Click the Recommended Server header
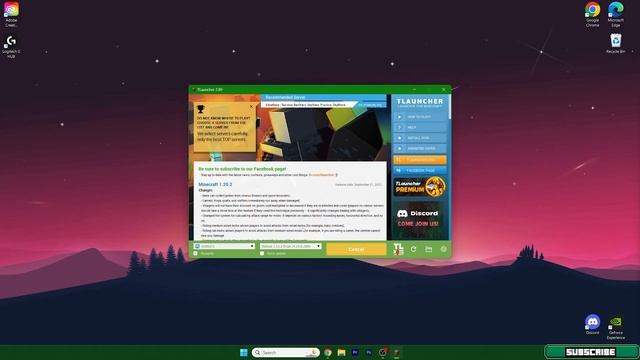Image resolution: width=640 pixels, height=360 pixels. 285,98
